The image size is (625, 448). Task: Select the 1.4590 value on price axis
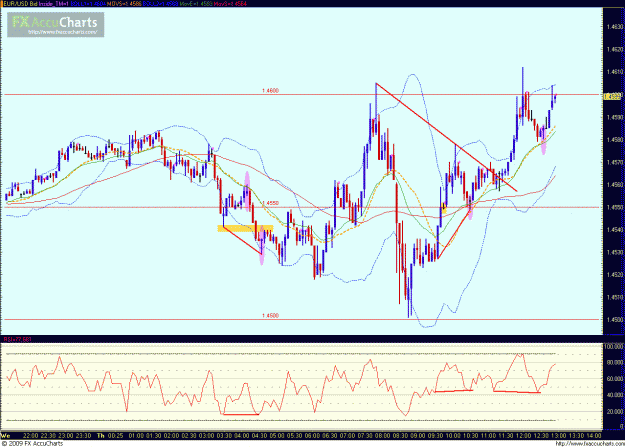point(614,117)
